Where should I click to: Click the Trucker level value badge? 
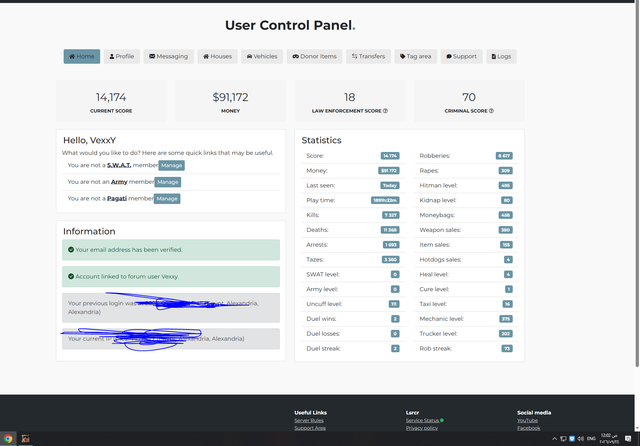[505, 334]
